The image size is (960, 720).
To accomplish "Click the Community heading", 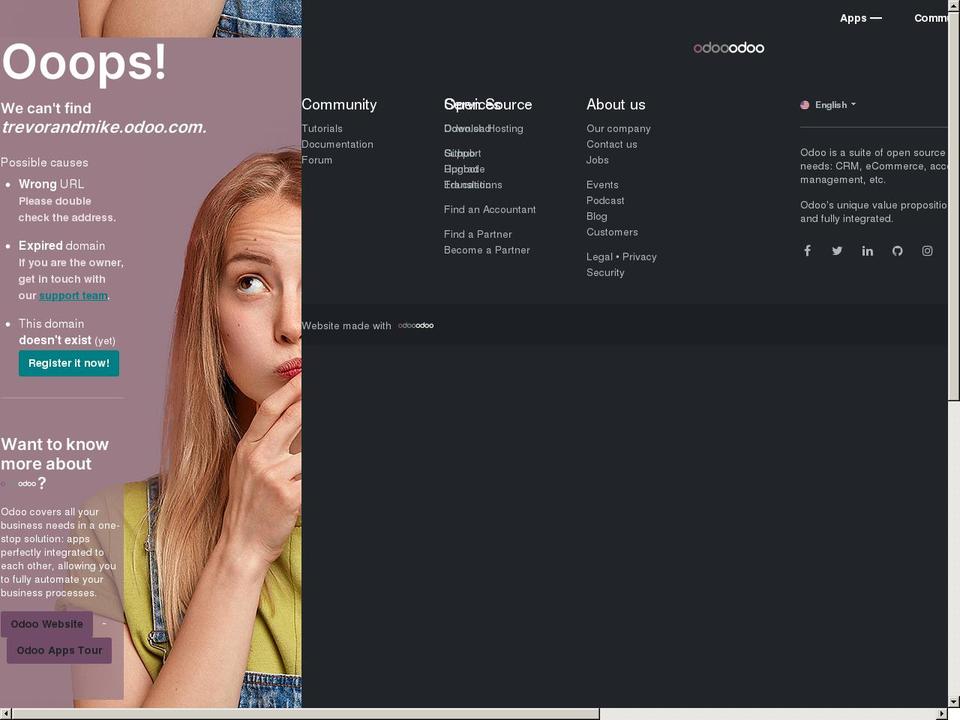I will [339, 105].
